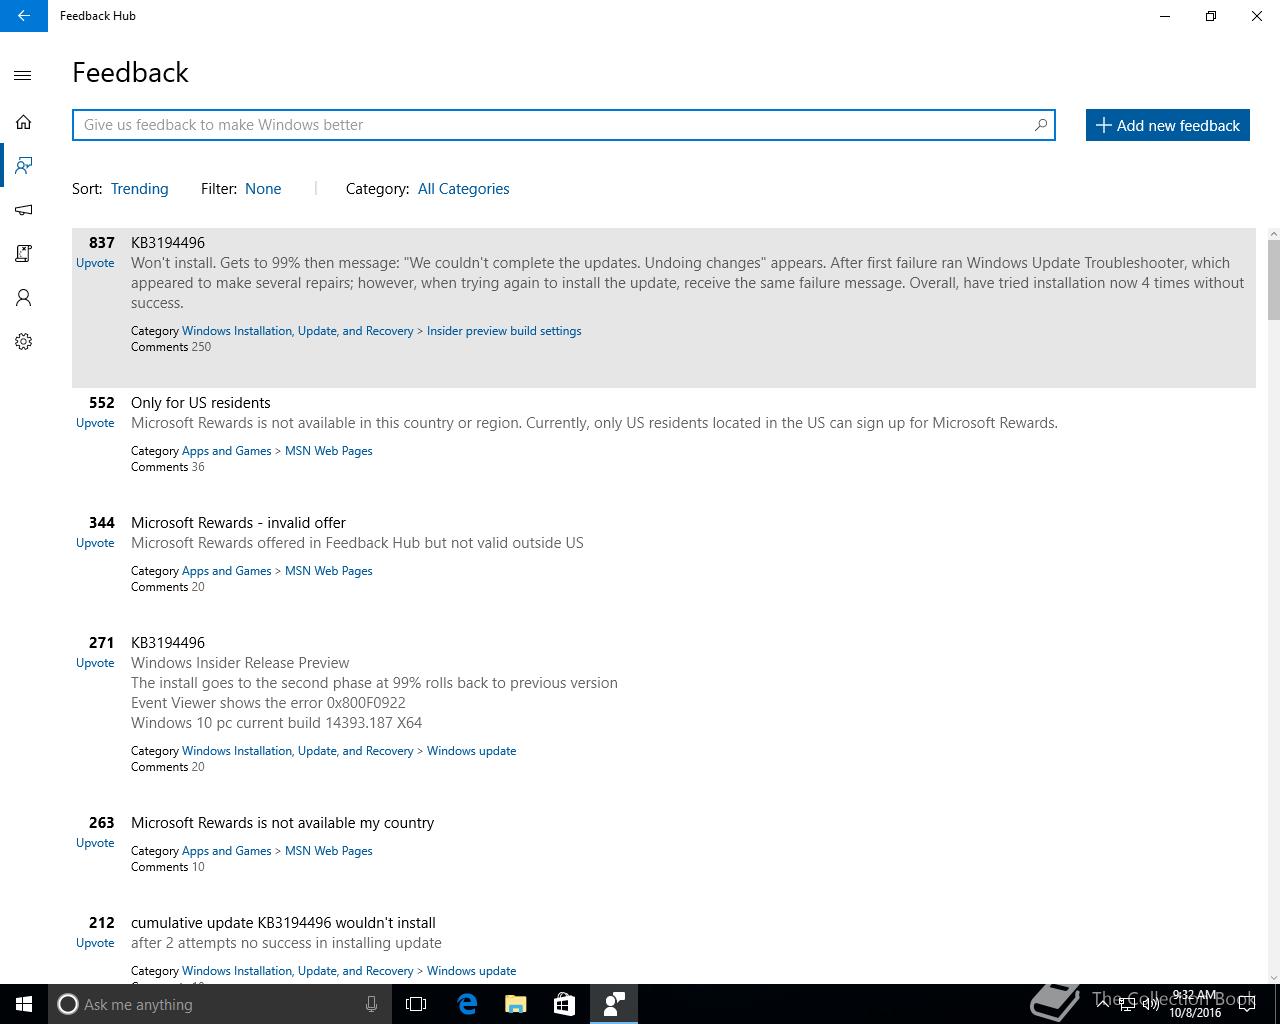Open 'Windows update' link in 212-vote item
The height and width of the screenshot is (1024, 1280).
point(471,971)
